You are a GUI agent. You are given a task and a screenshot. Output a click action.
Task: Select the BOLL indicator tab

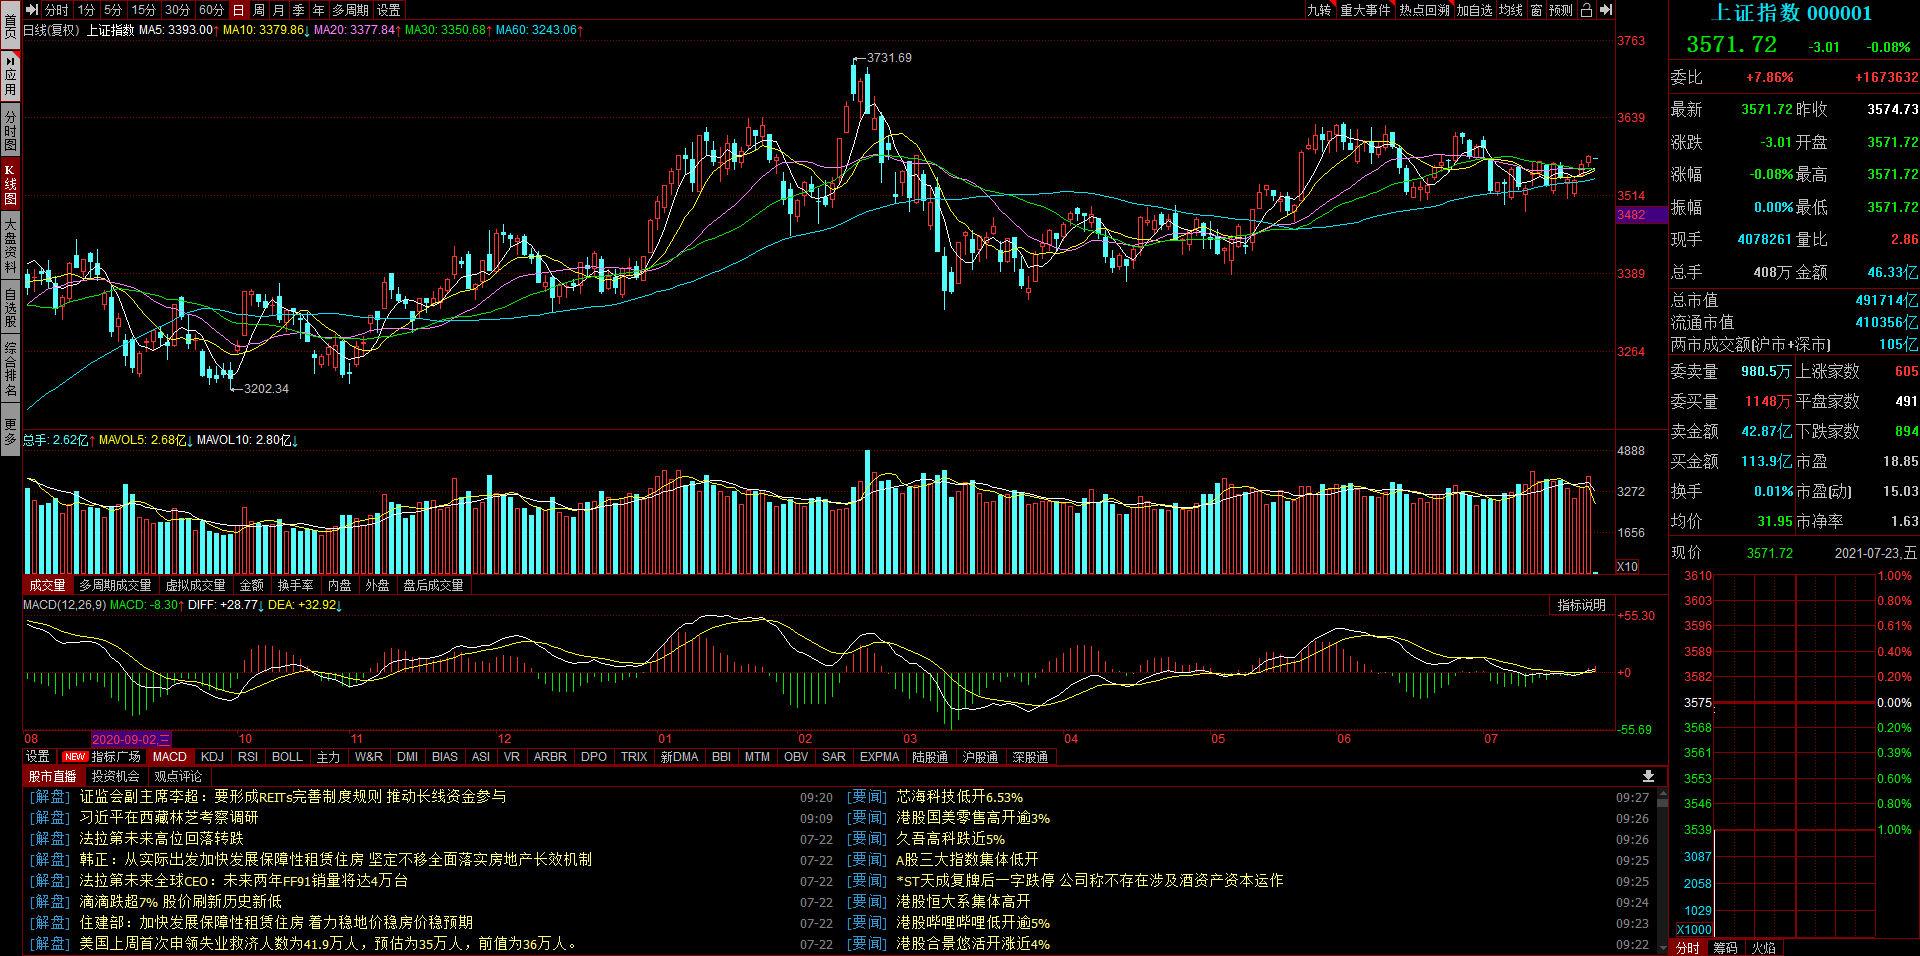(x=287, y=757)
